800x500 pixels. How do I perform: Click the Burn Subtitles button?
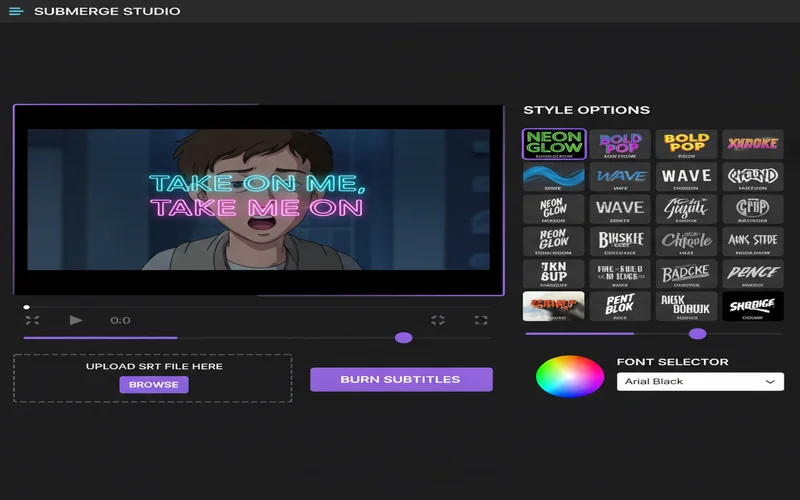coord(401,379)
